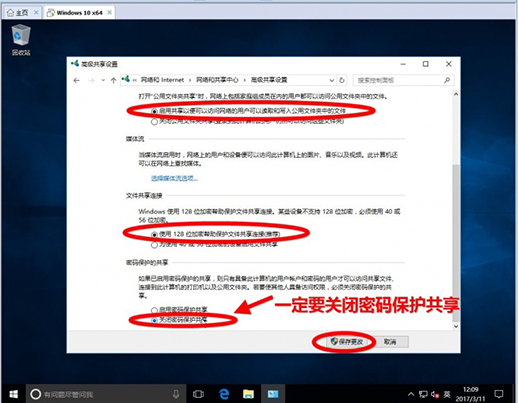Viewport: 518px width, 403px height.
Task: Click the volume tray icon
Action: (435, 395)
